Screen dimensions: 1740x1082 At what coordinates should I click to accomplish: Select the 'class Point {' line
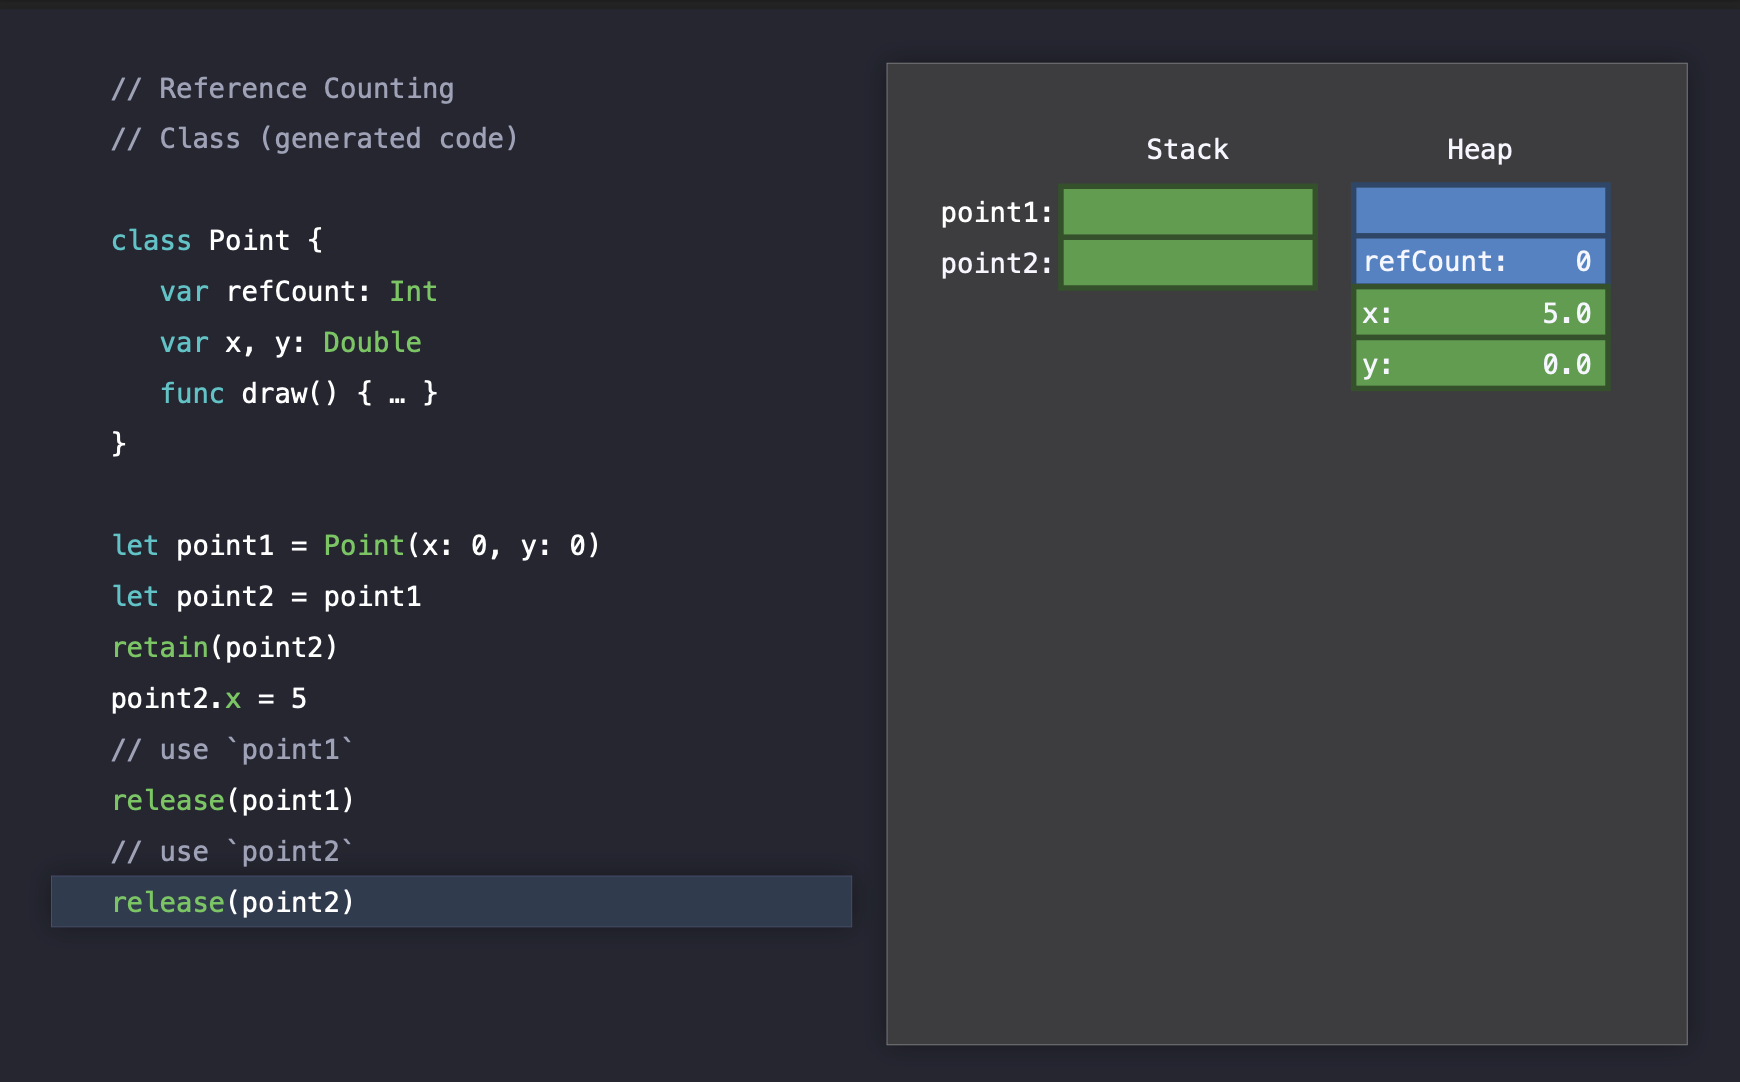(x=216, y=241)
